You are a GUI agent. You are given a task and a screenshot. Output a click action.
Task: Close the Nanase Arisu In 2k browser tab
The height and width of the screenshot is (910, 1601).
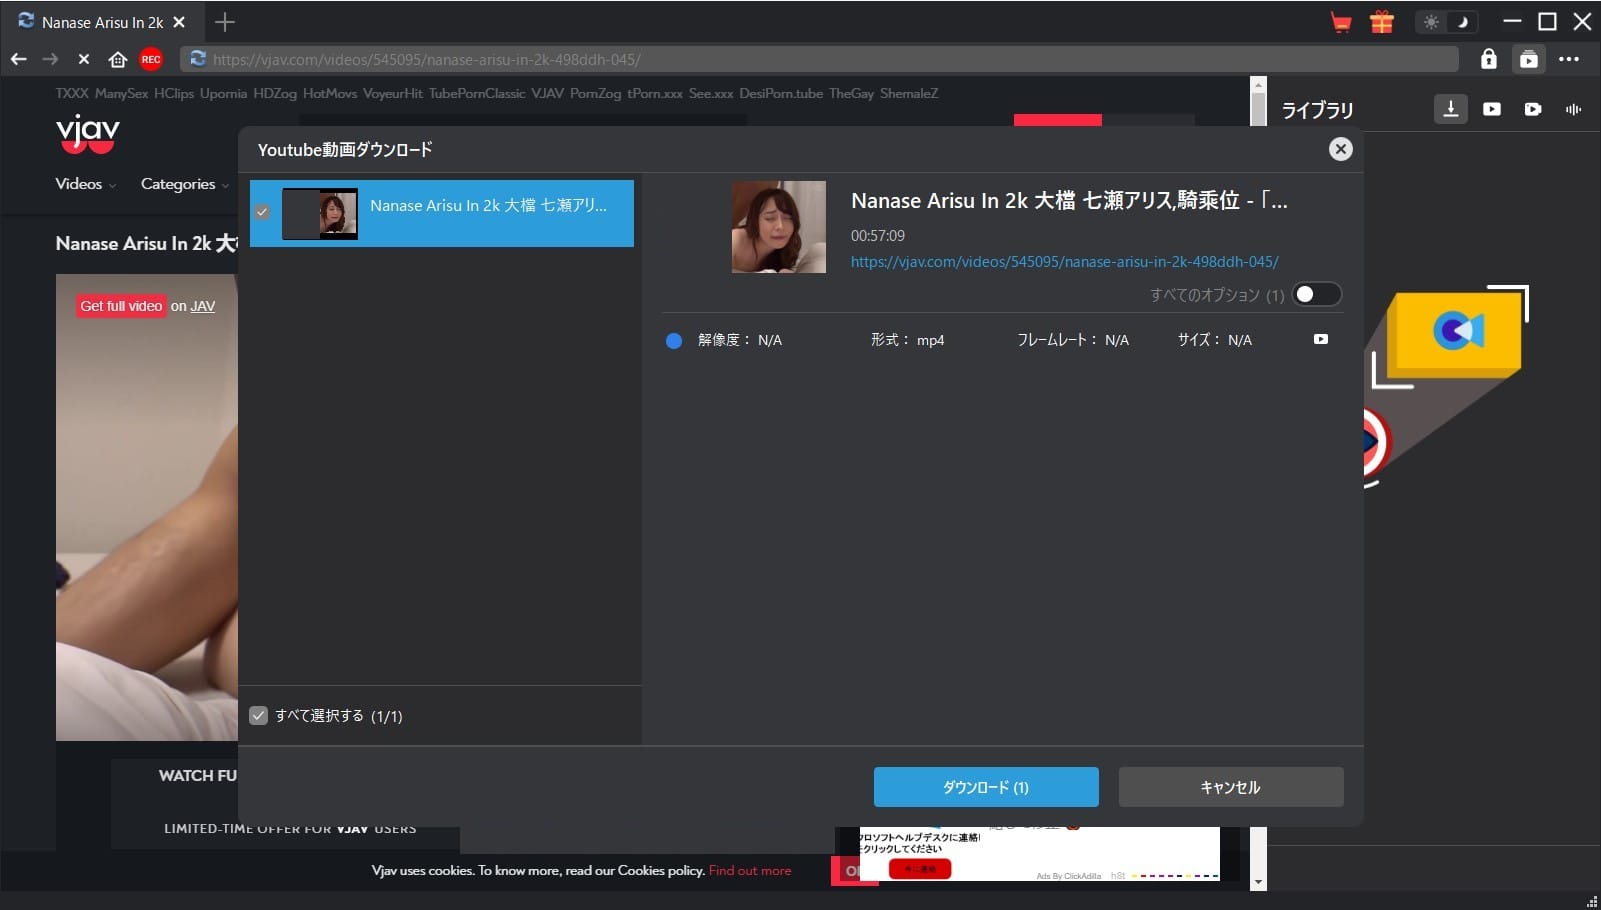[x=179, y=22]
